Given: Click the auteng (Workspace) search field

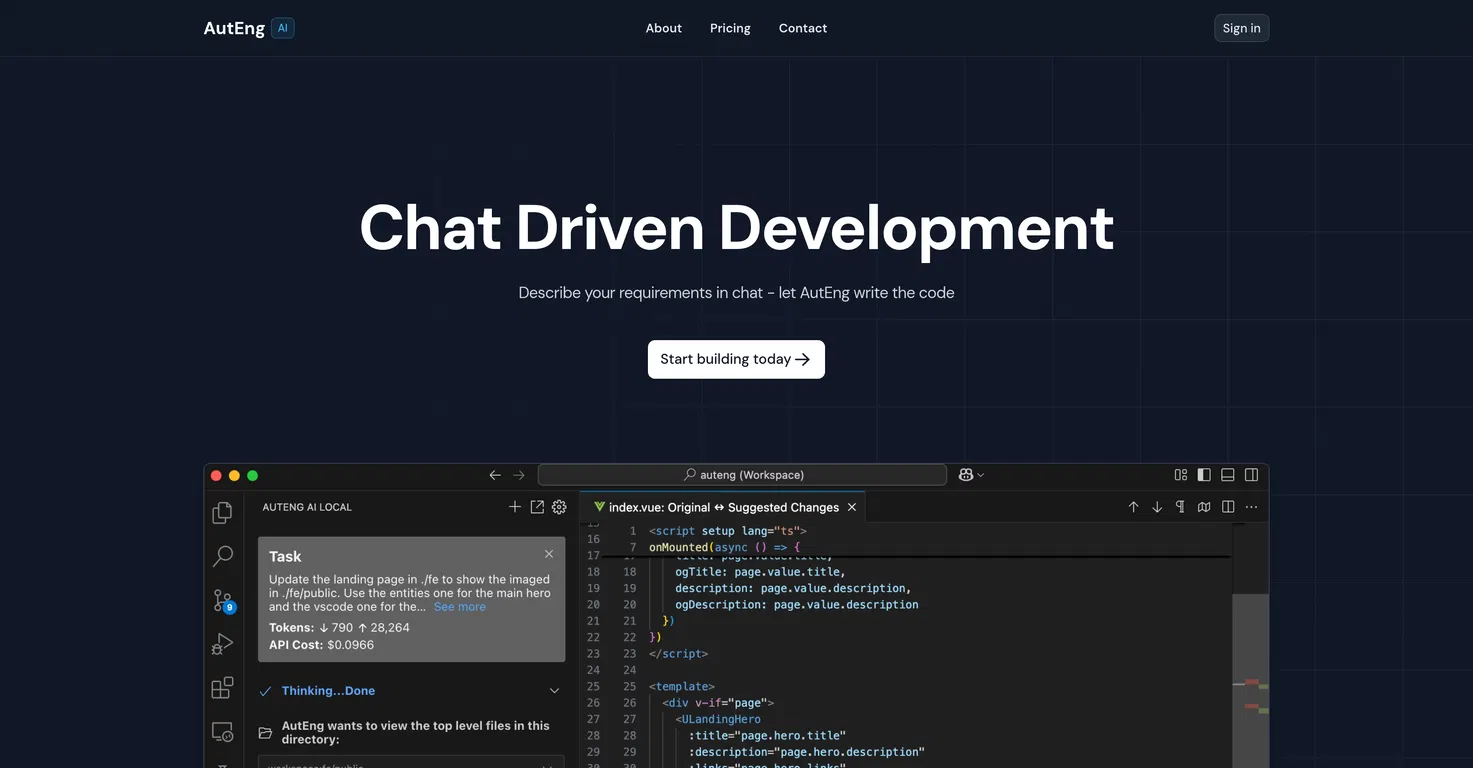Looking at the screenshot, I should point(742,475).
